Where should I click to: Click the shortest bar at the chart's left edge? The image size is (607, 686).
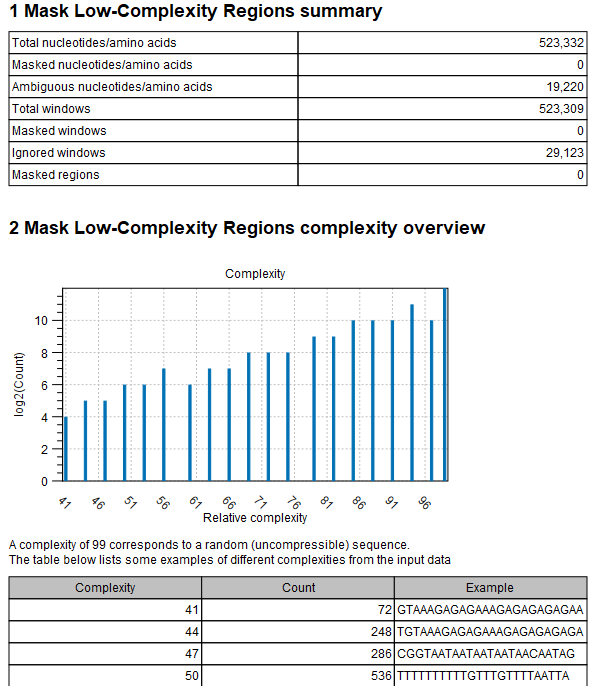pyautogui.click(x=66, y=449)
